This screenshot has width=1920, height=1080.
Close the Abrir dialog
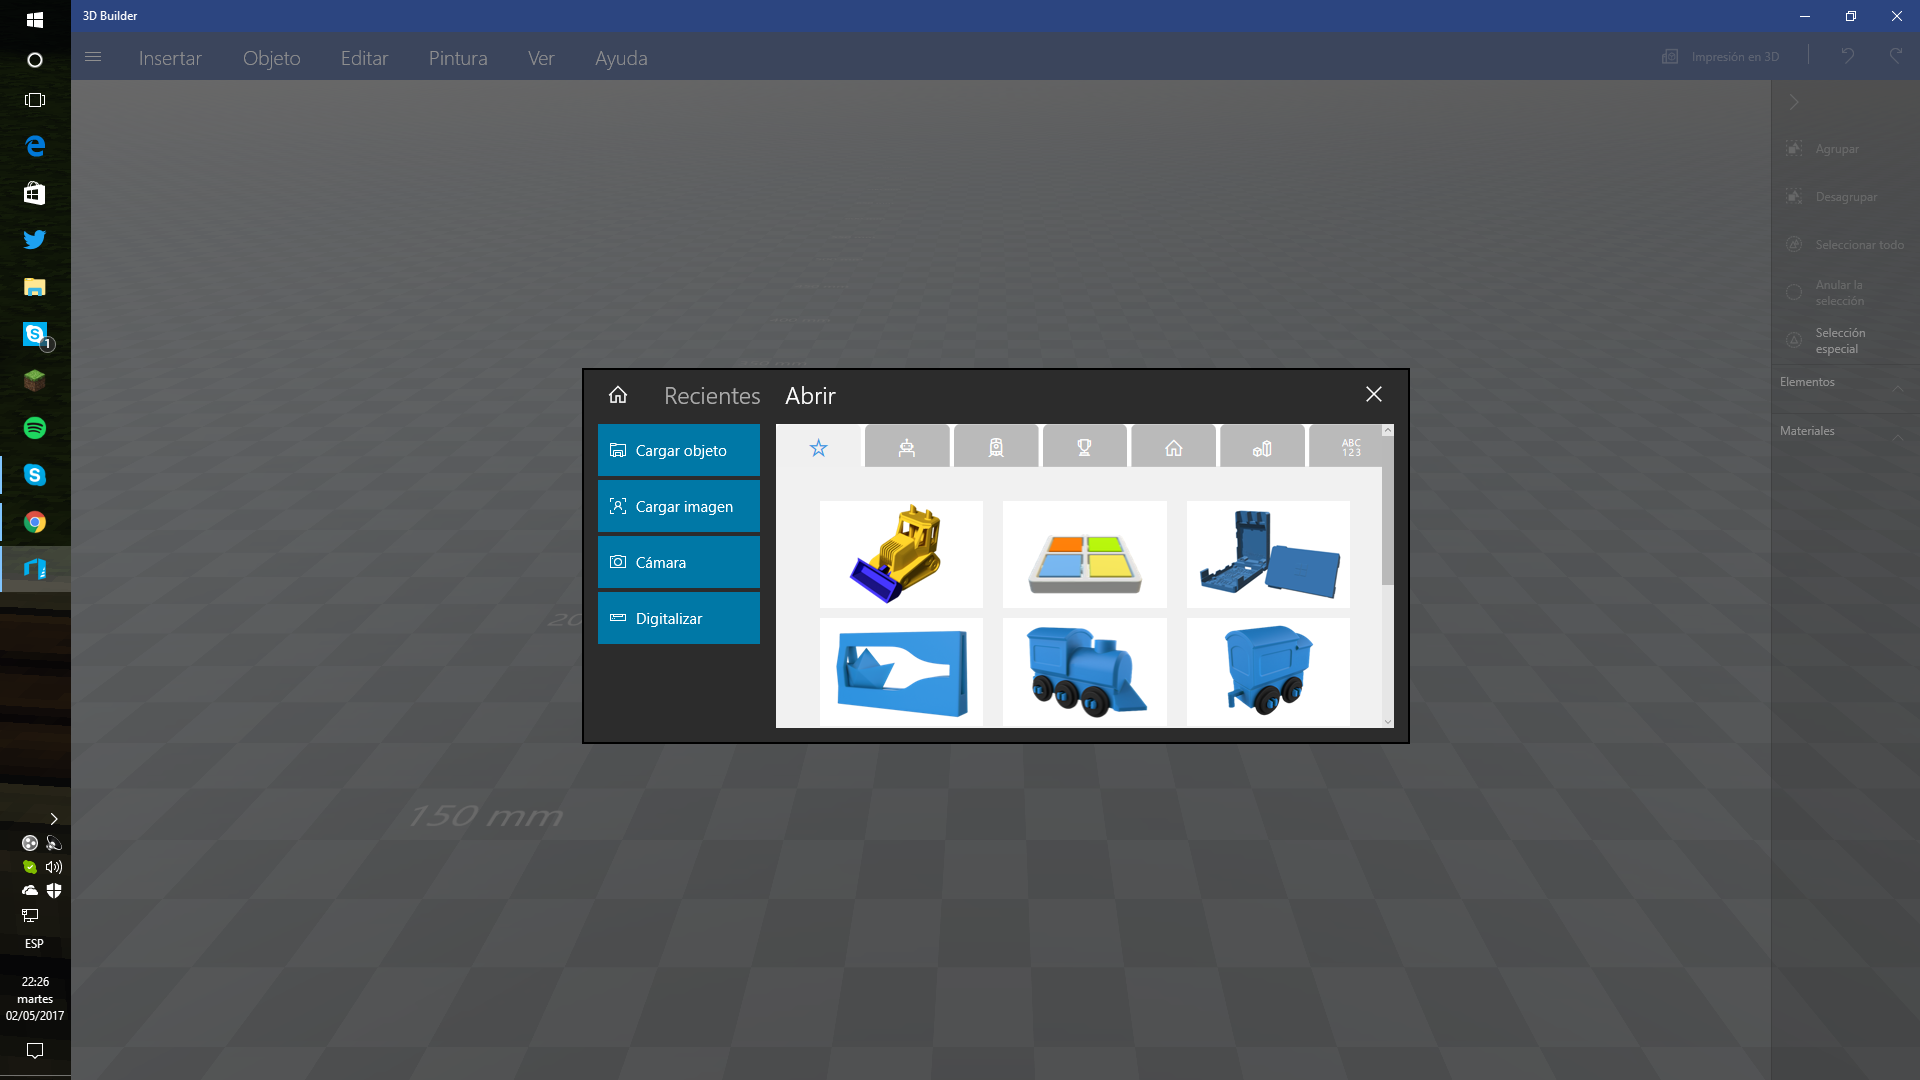pos(1373,395)
